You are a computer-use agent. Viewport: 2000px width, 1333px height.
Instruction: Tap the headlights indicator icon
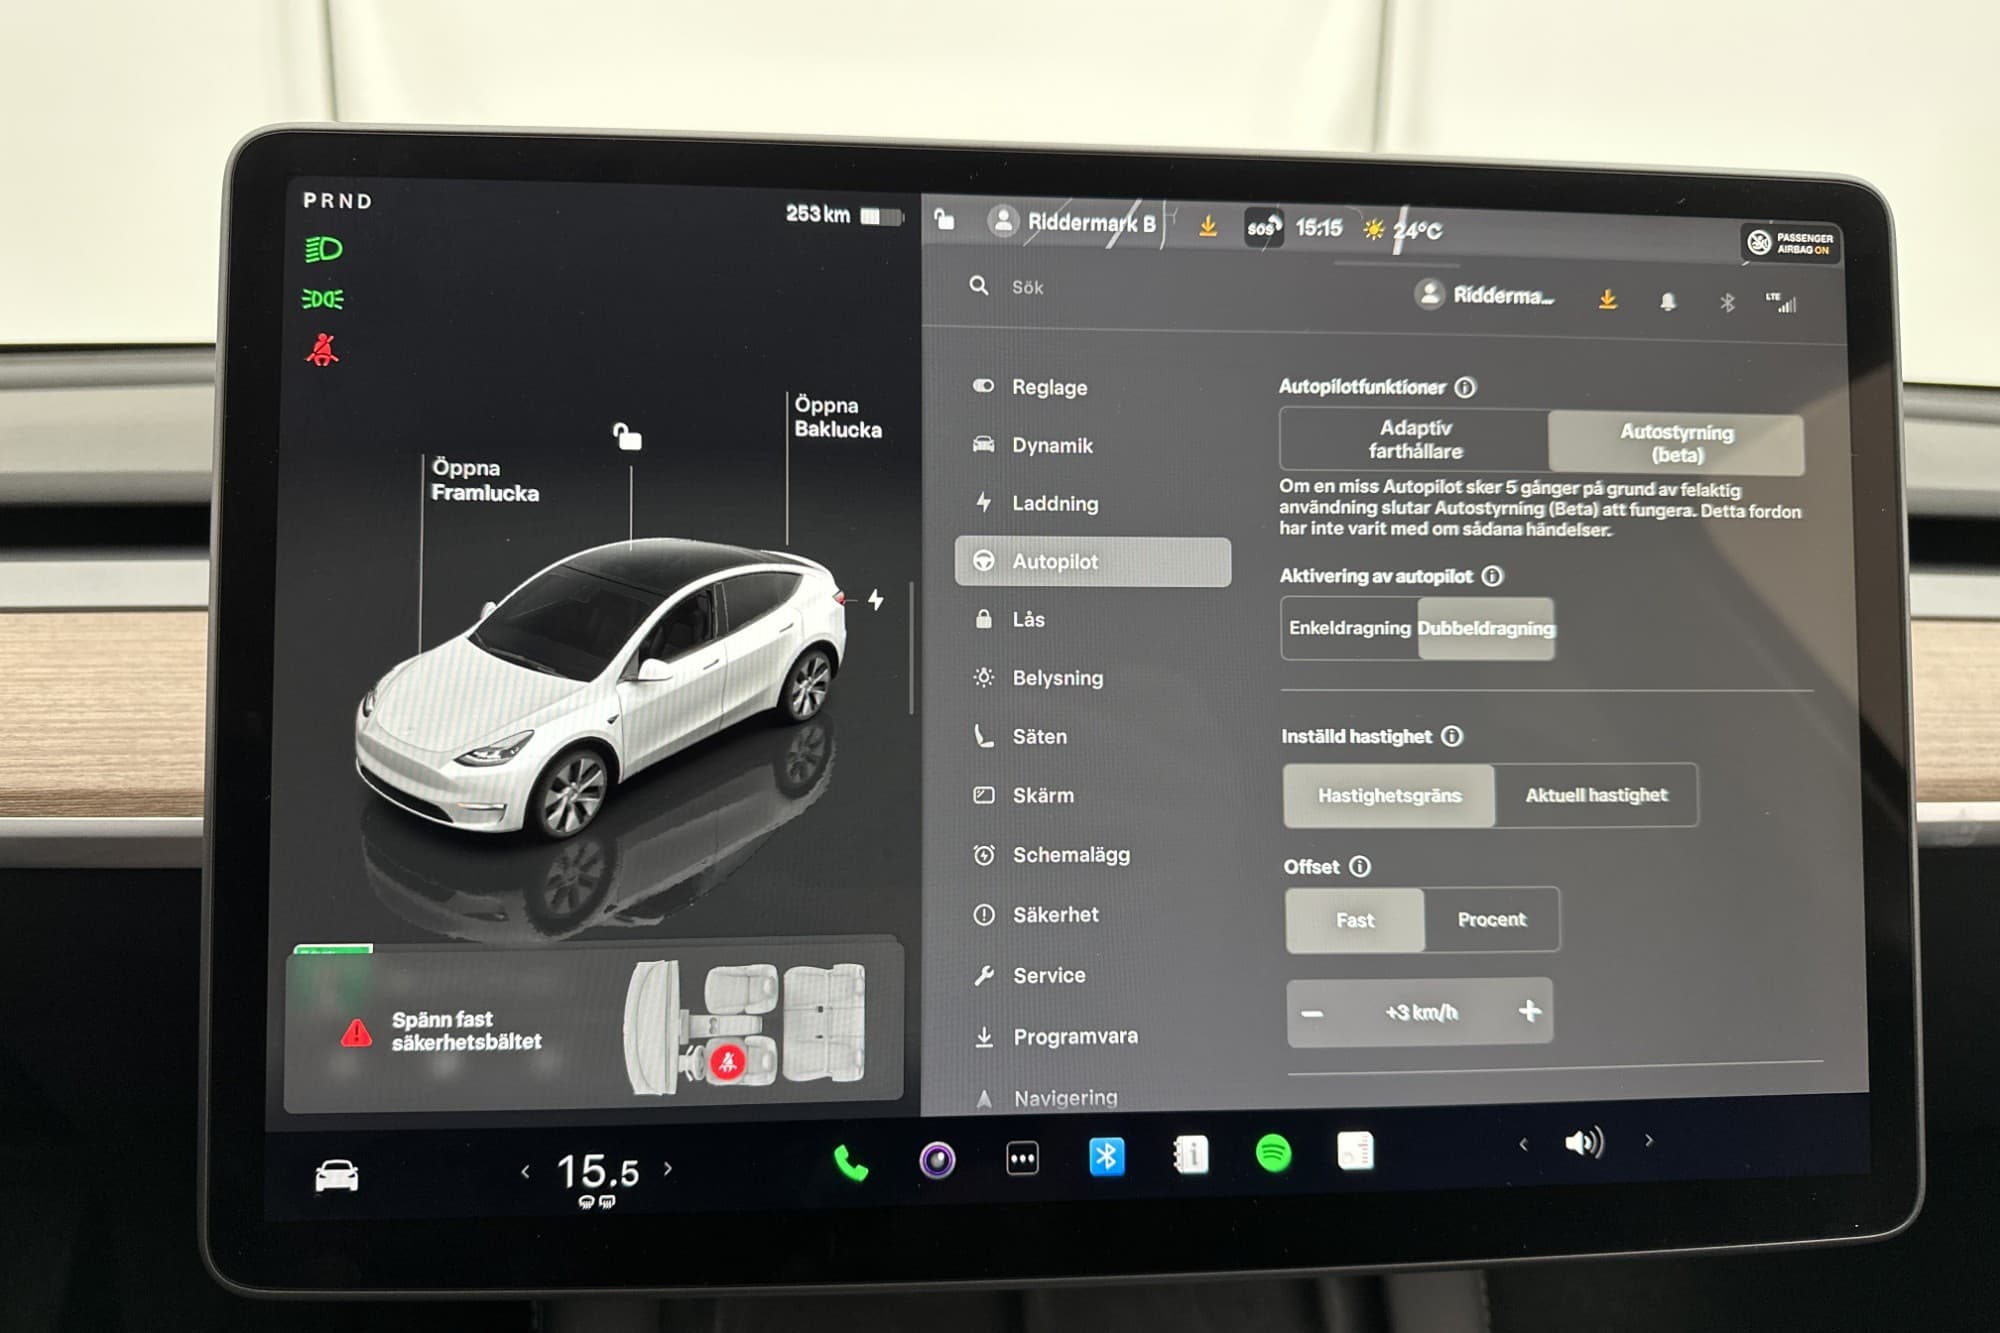coord(323,249)
